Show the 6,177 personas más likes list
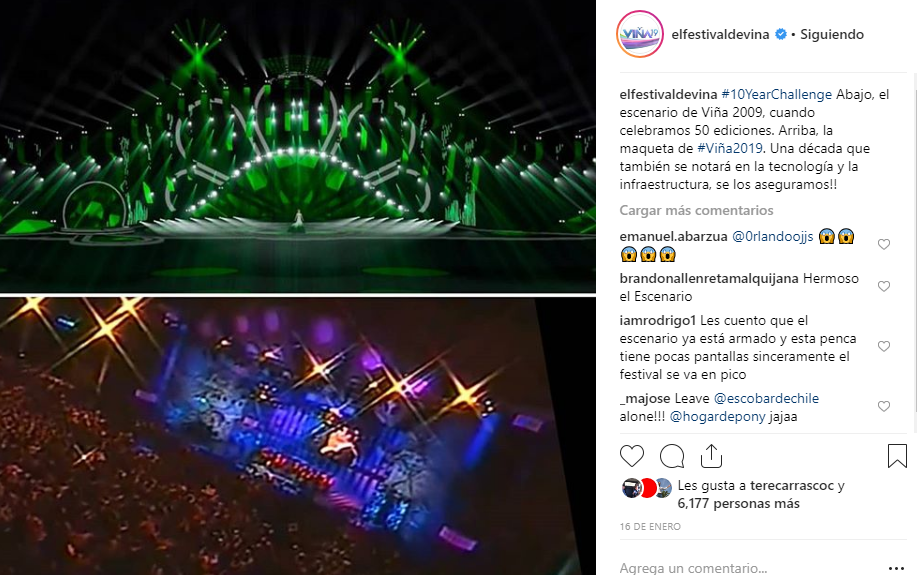Image resolution: width=917 pixels, height=575 pixels. (739, 503)
